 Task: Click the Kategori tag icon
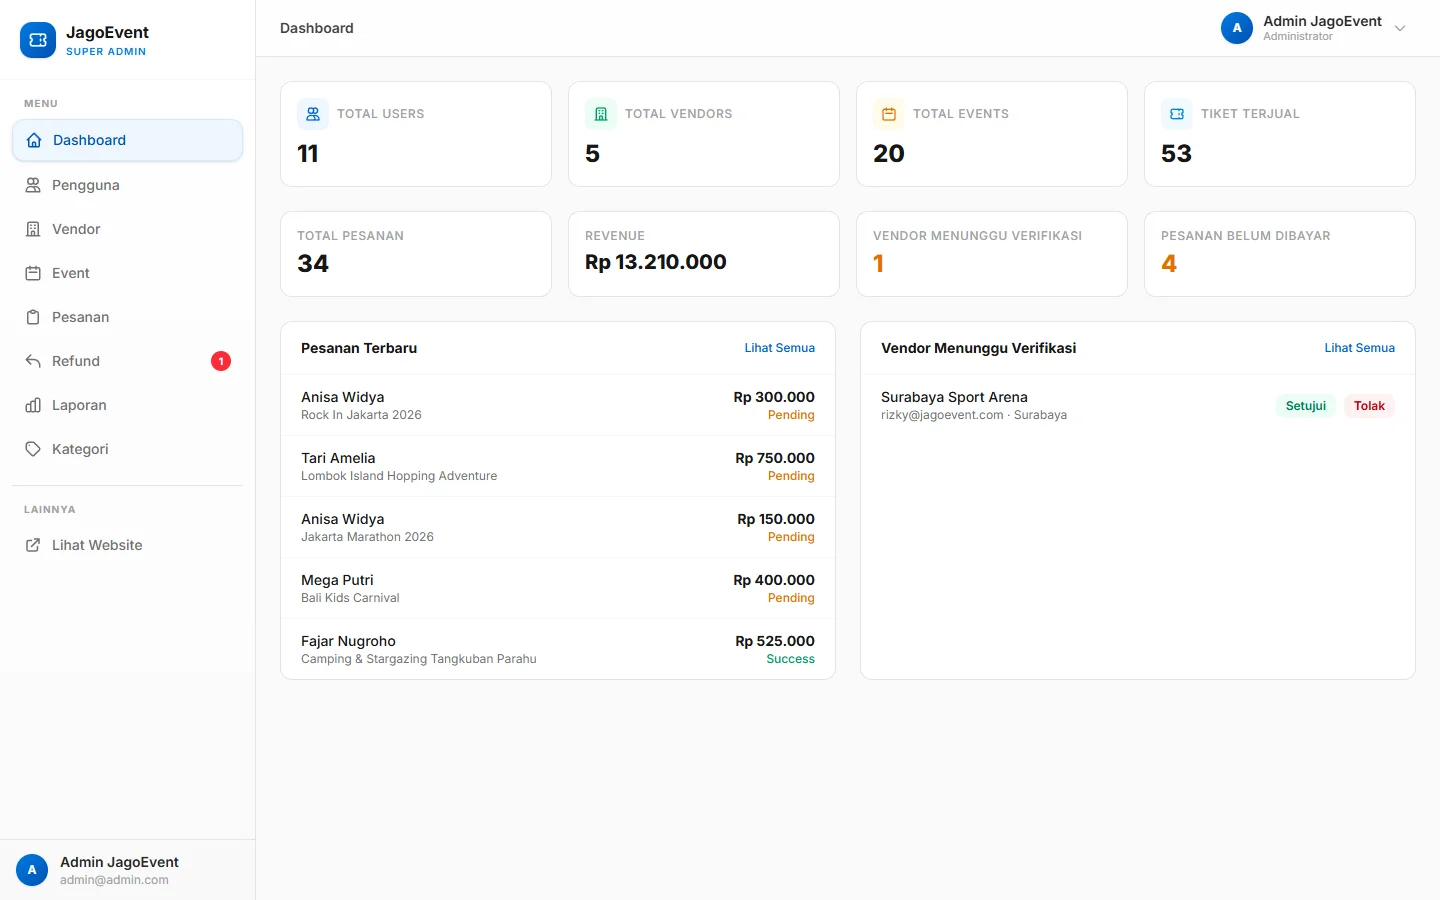pyautogui.click(x=33, y=449)
